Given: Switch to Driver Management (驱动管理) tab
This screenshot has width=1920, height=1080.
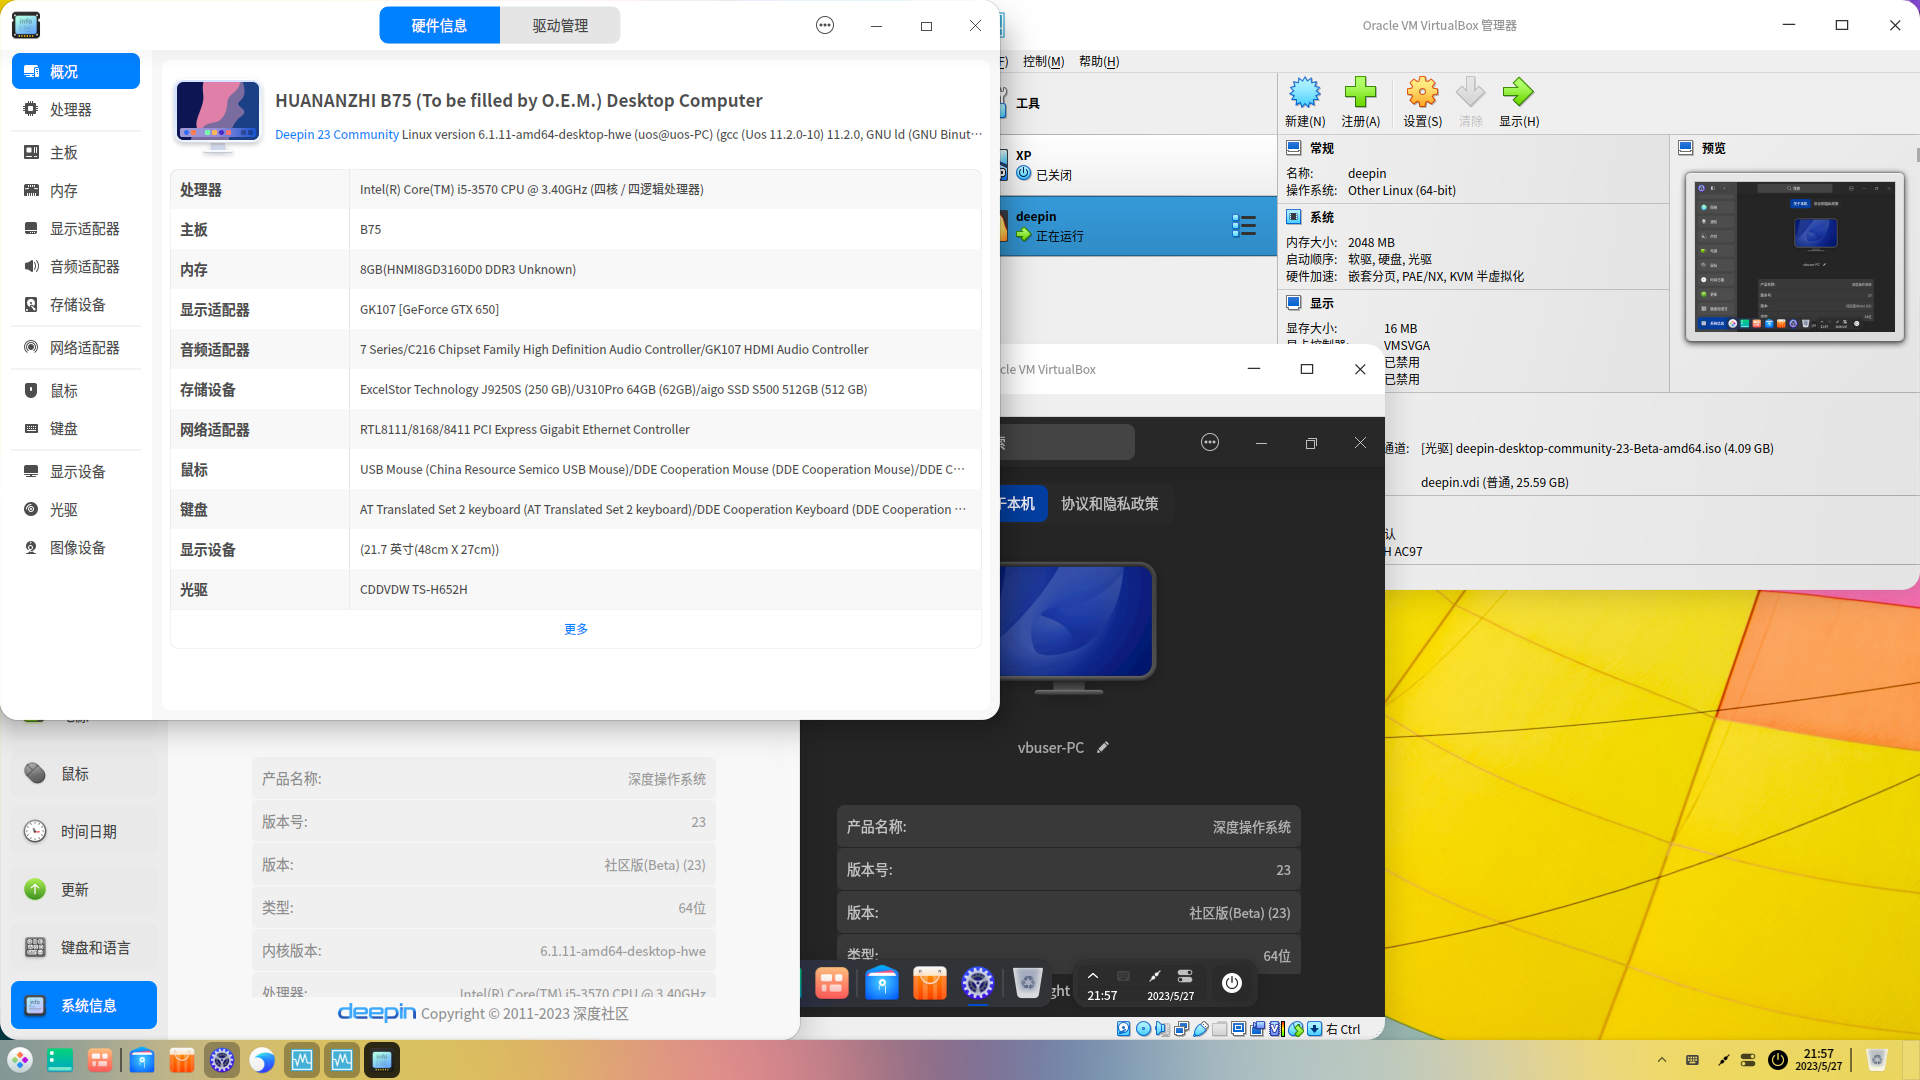Looking at the screenshot, I should point(560,26).
